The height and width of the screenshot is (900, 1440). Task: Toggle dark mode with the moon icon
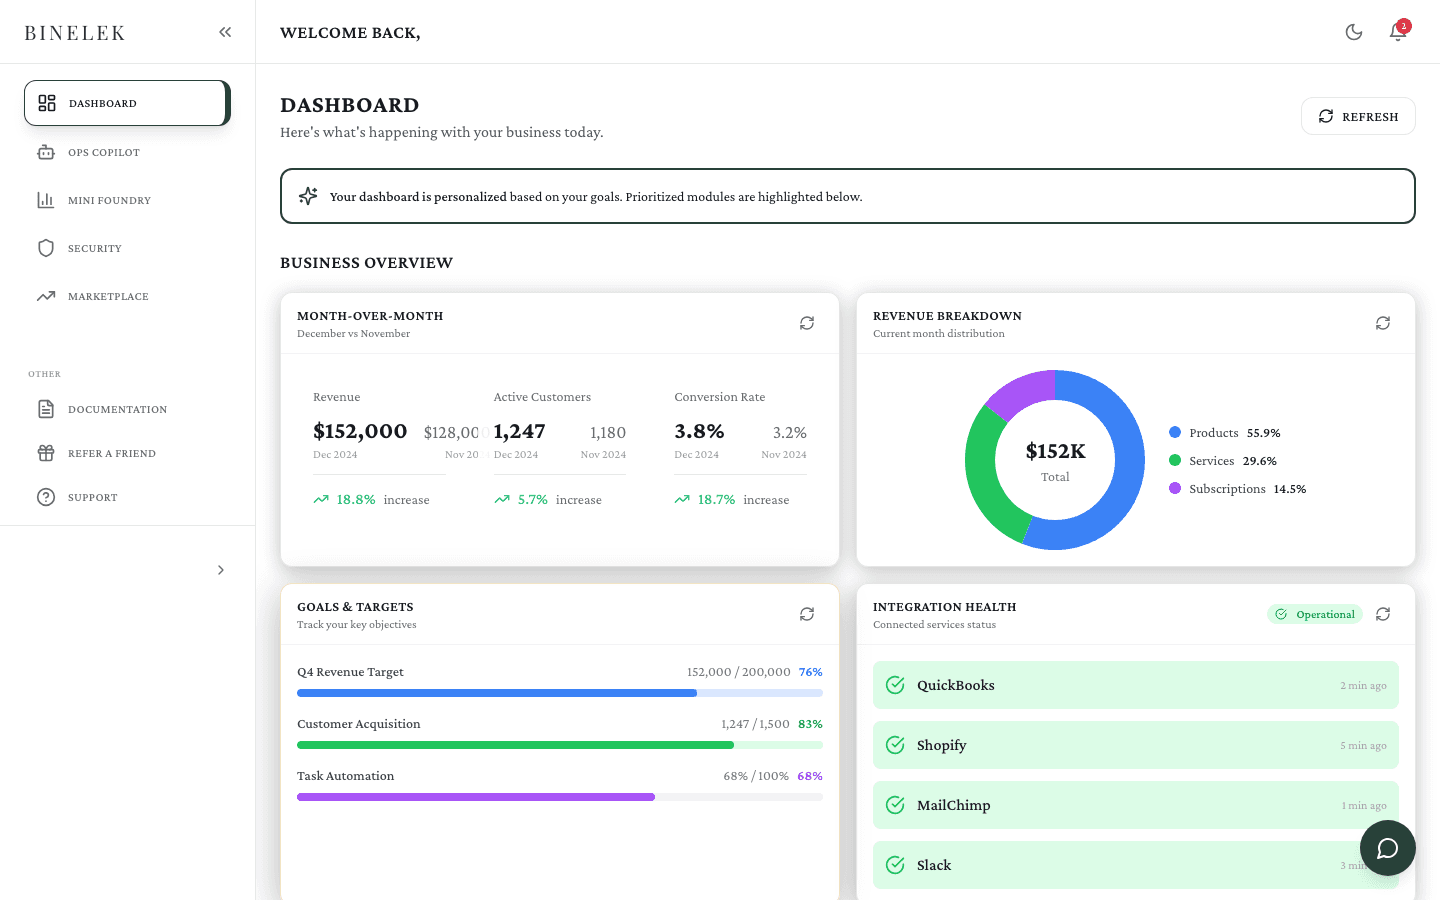1353,32
